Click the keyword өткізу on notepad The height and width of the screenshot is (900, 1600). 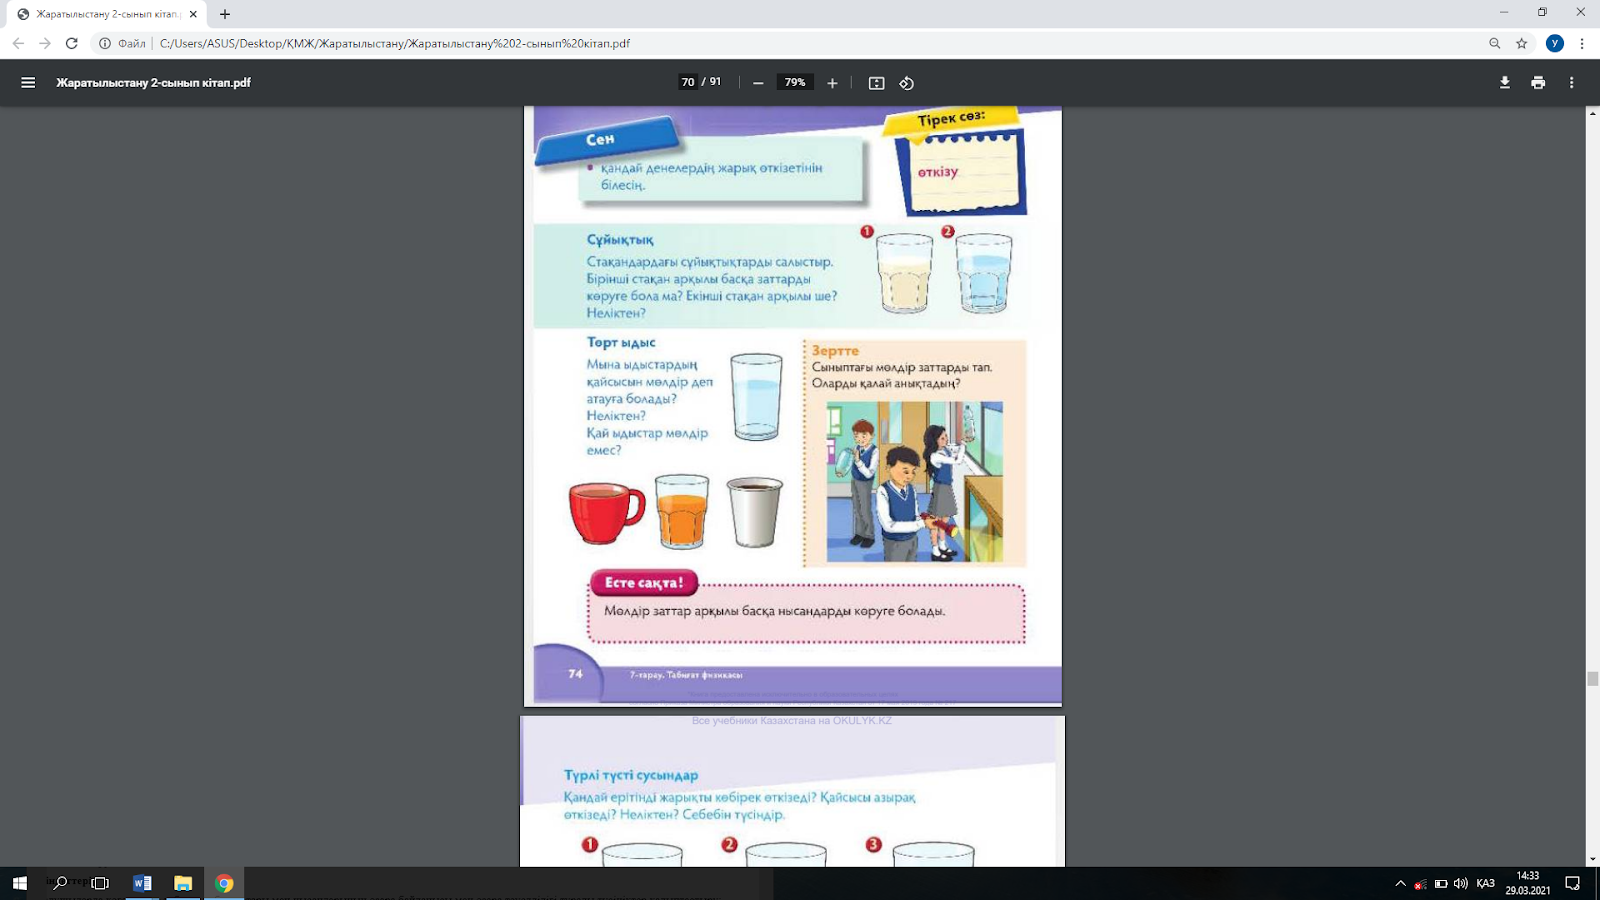tap(938, 172)
